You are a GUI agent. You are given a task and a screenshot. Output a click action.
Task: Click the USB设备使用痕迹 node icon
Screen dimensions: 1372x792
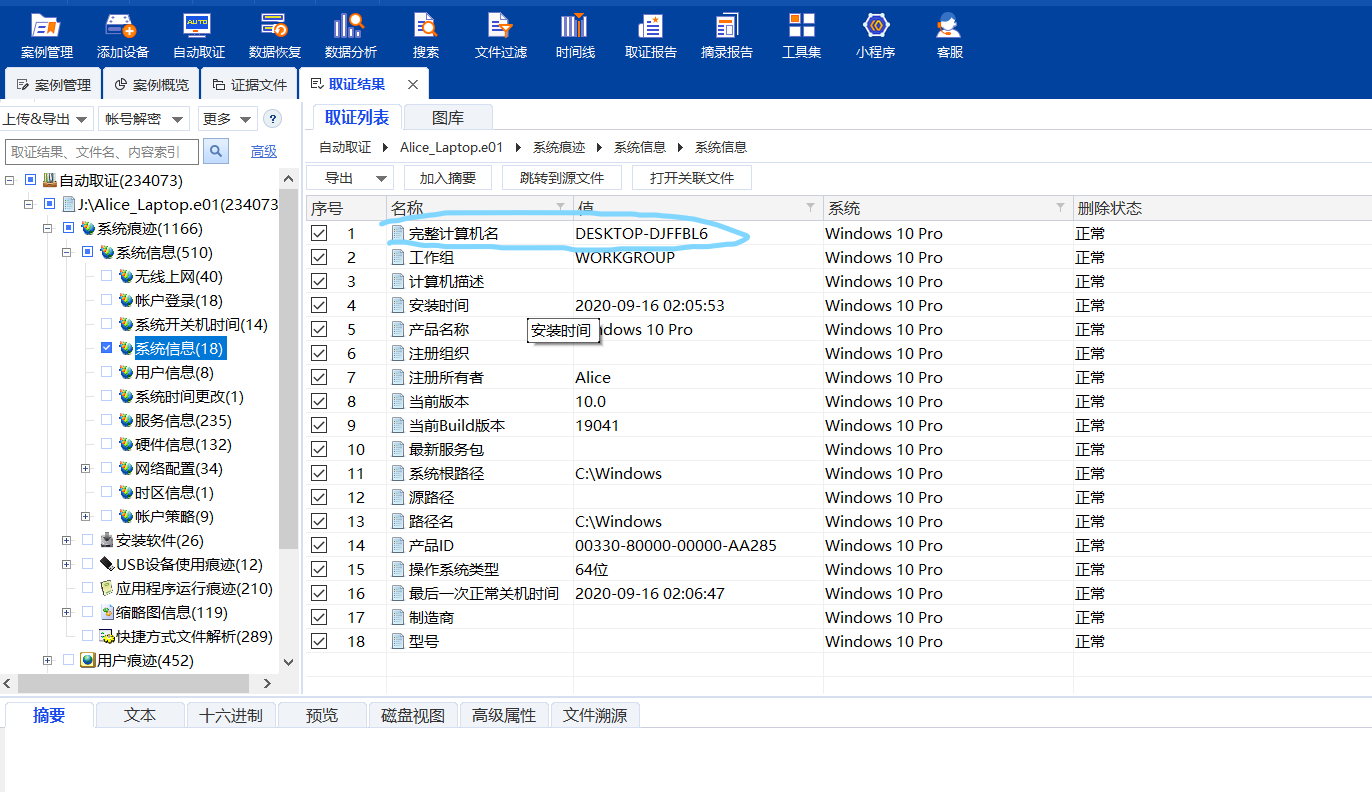pyautogui.click(x=106, y=565)
